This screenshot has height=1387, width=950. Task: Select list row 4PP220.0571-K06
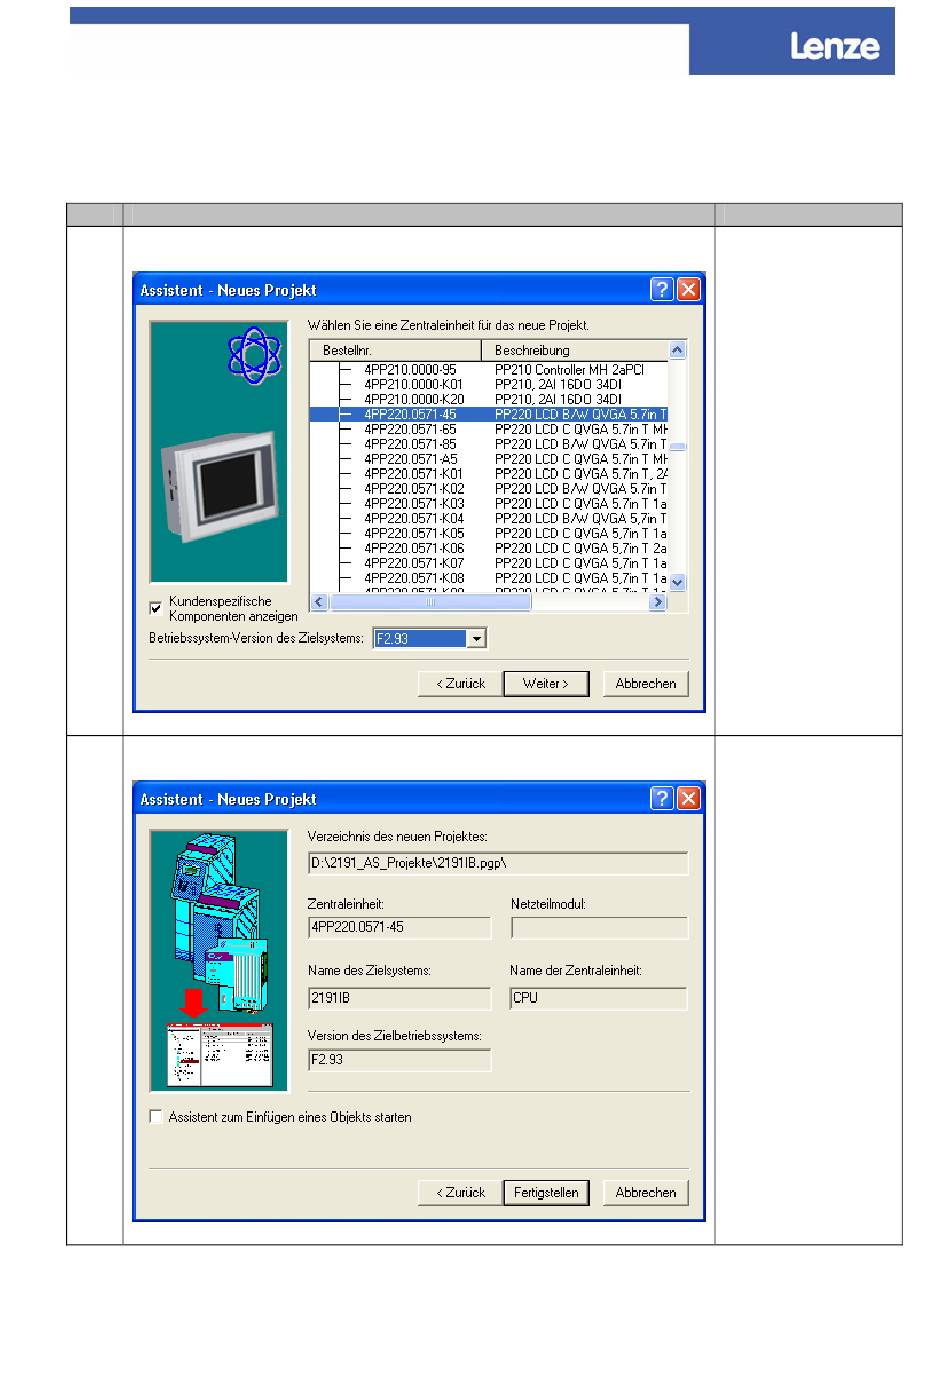(488, 548)
